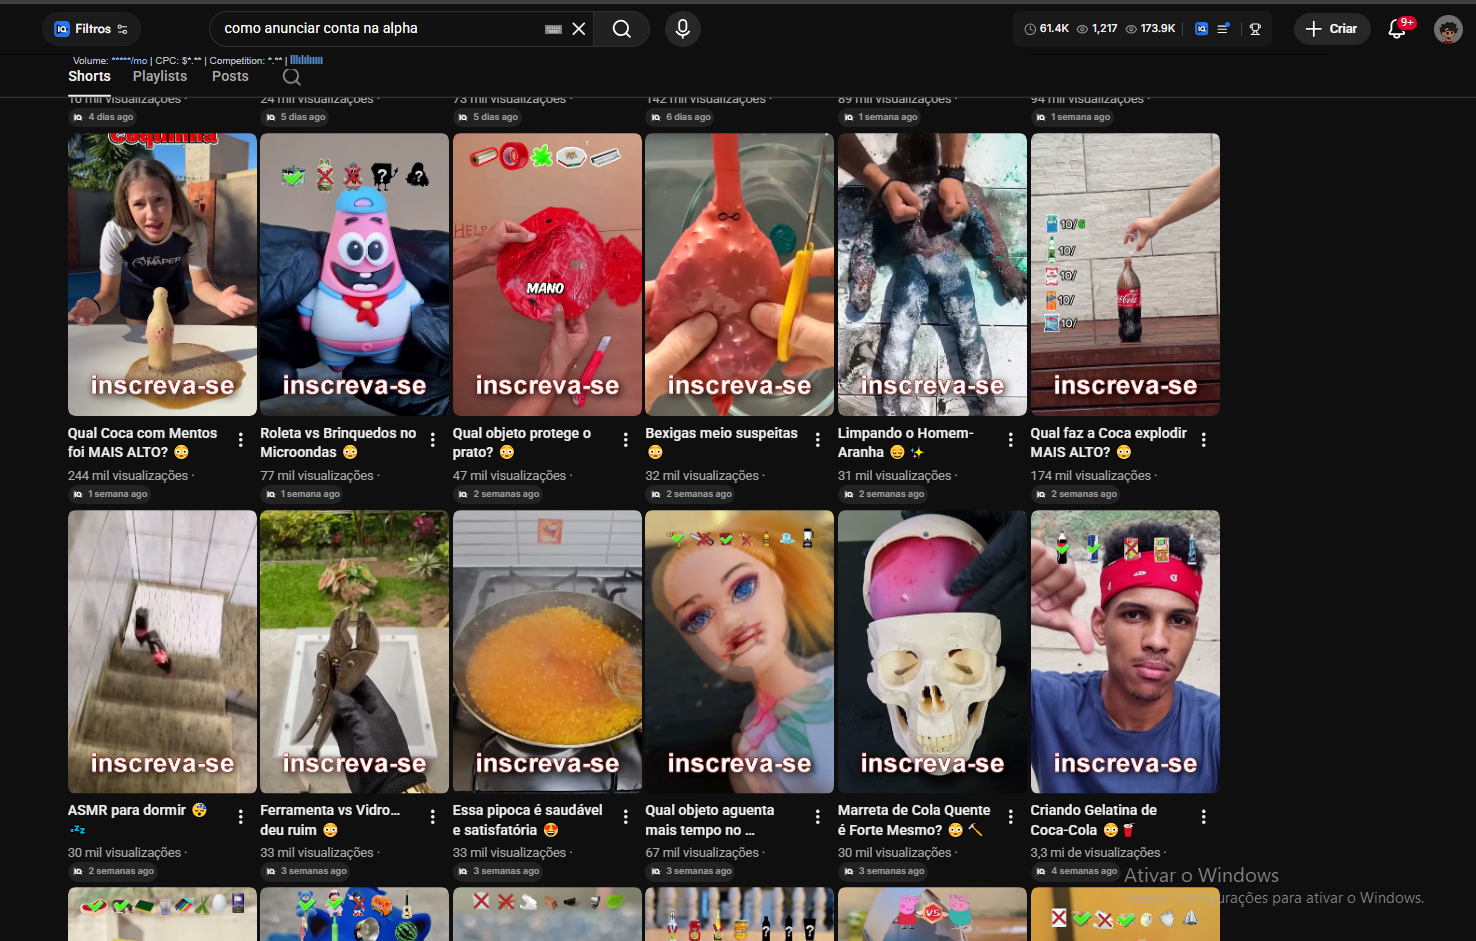This screenshot has width=1476, height=941.
Task: Open "ASMR para dormir" title
Action: pyautogui.click(x=137, y=819)
